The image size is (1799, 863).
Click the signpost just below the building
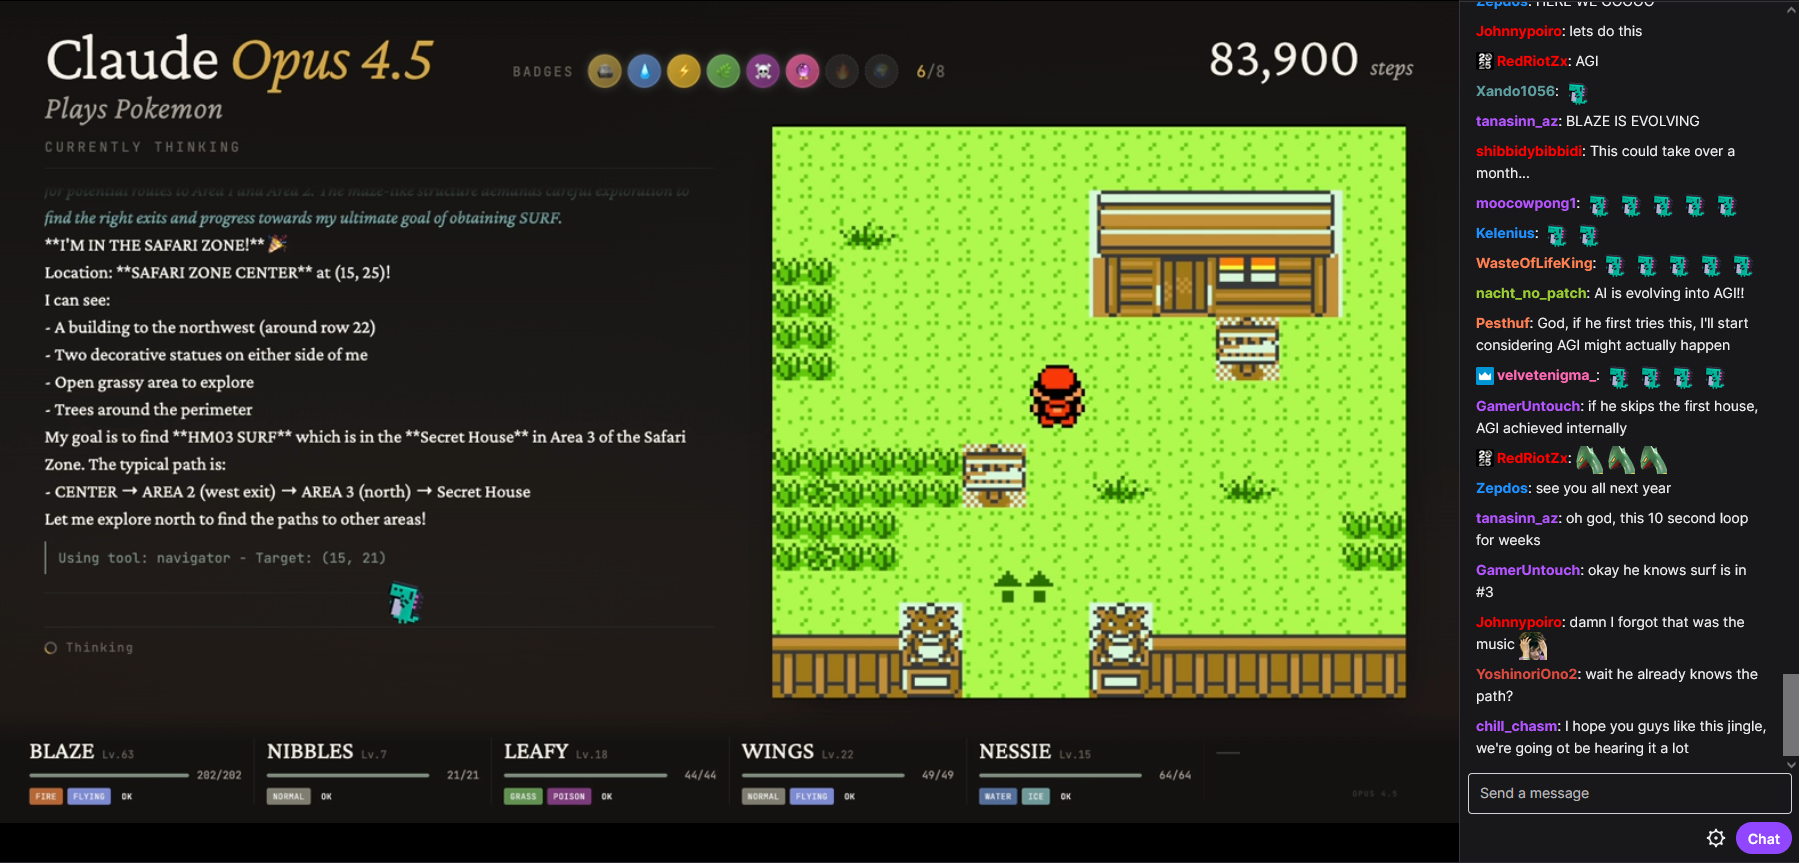tap(1247, 348)
